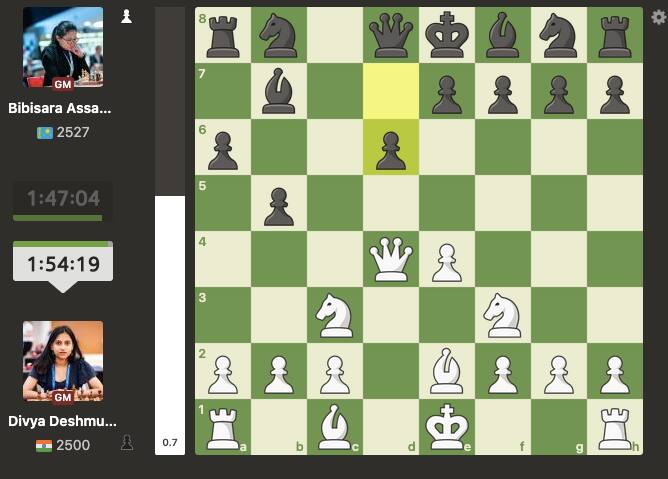The height and width of the screenshot is (479, 668).
Task: Click the empty e5 square
Action: (446, 203)
